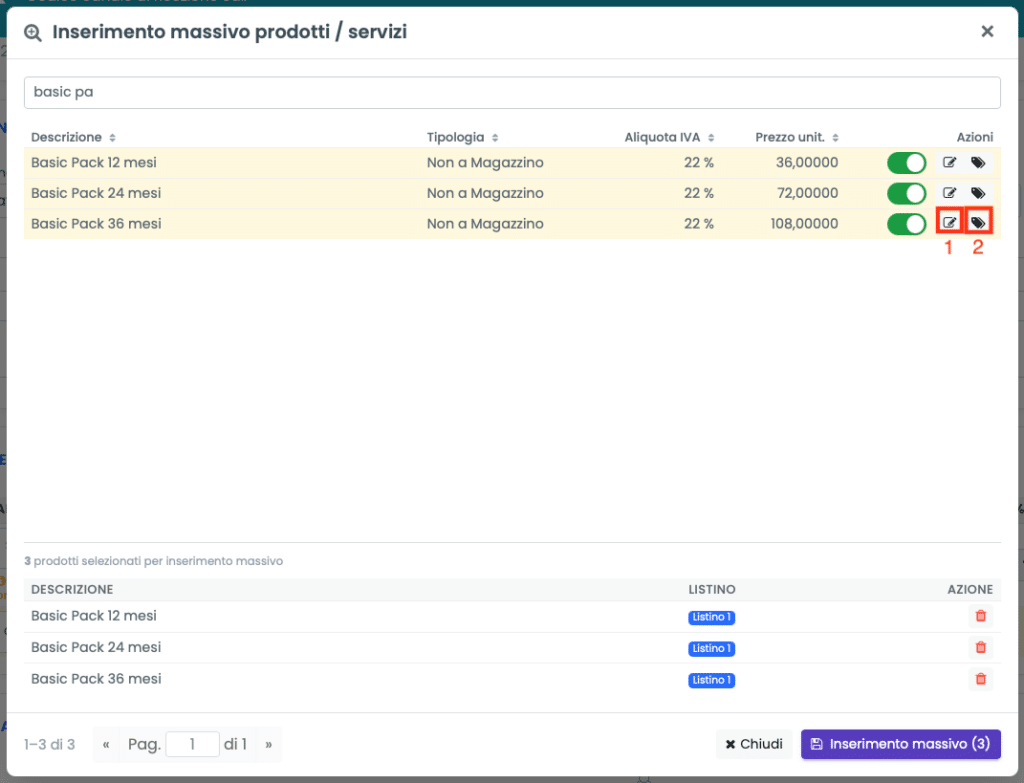The image size is (1024, 783).
Task: Toggle off Basic Pack 12 mesi selection
Action: click(906, 163)
